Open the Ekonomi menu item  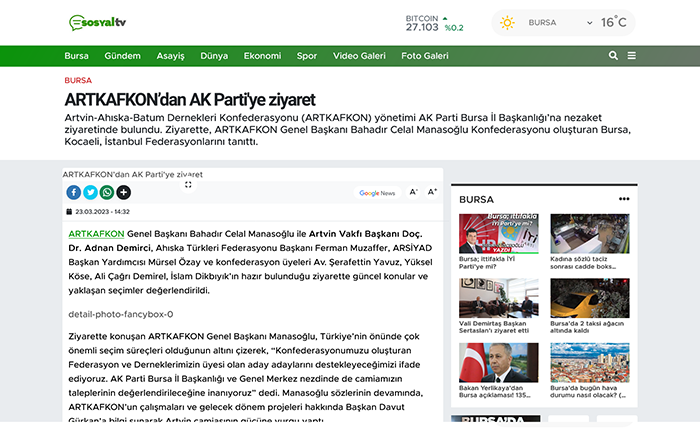pos(262,56)
